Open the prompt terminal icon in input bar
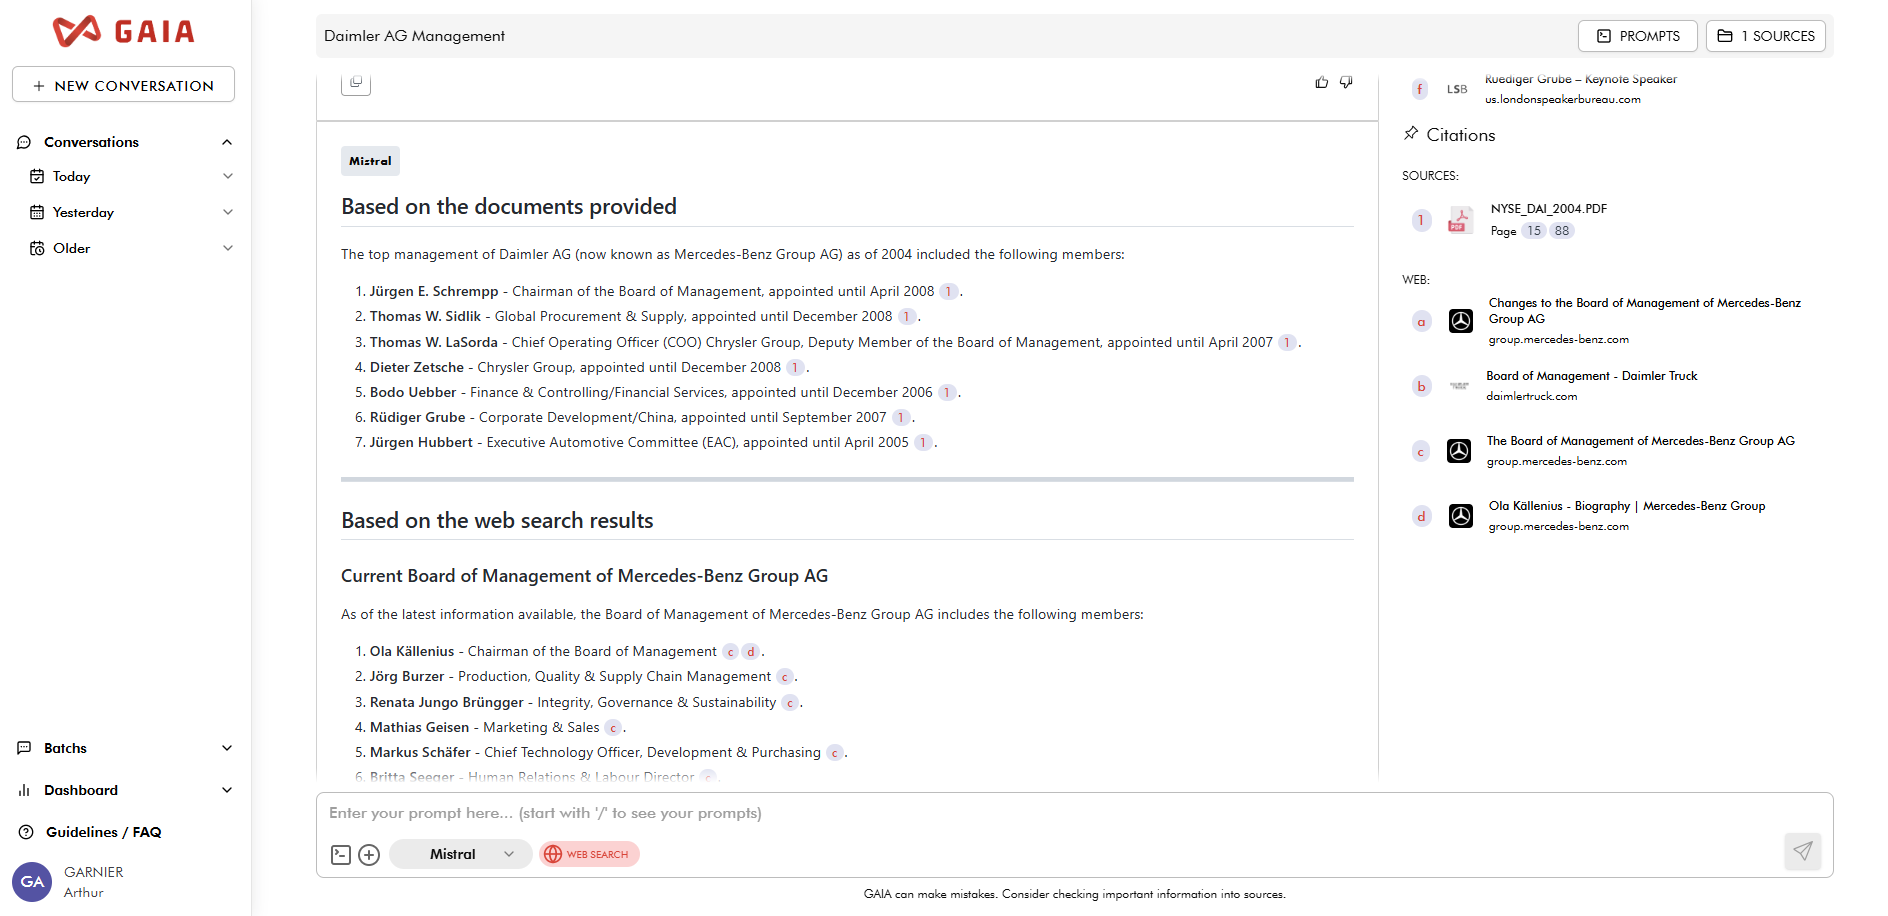The image size is (1888, 916). click(x=341, y=855)
